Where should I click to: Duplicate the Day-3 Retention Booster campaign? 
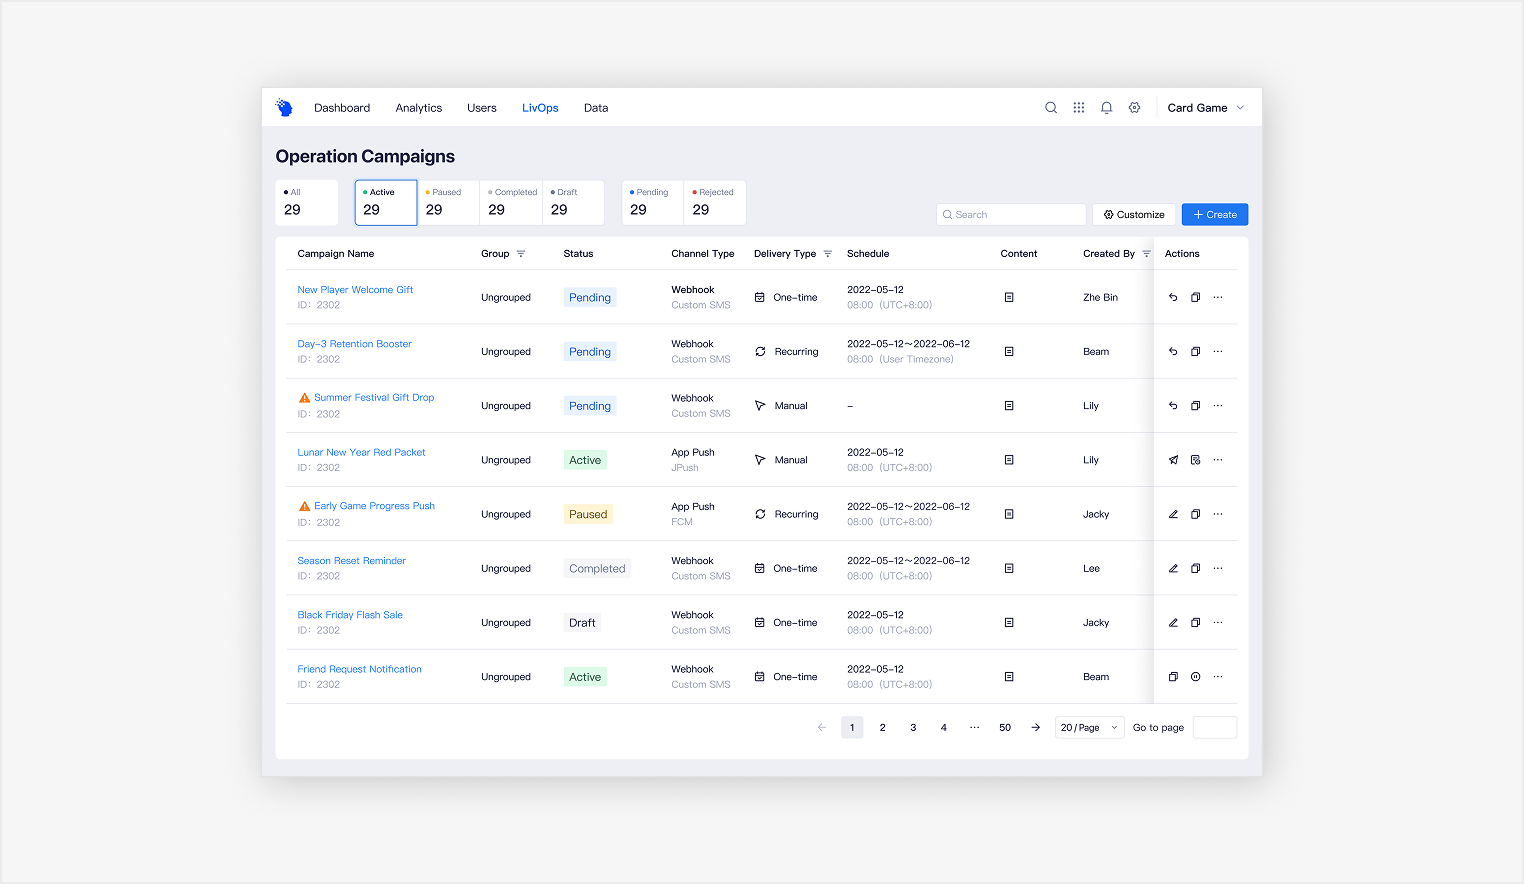(1195, 352)
